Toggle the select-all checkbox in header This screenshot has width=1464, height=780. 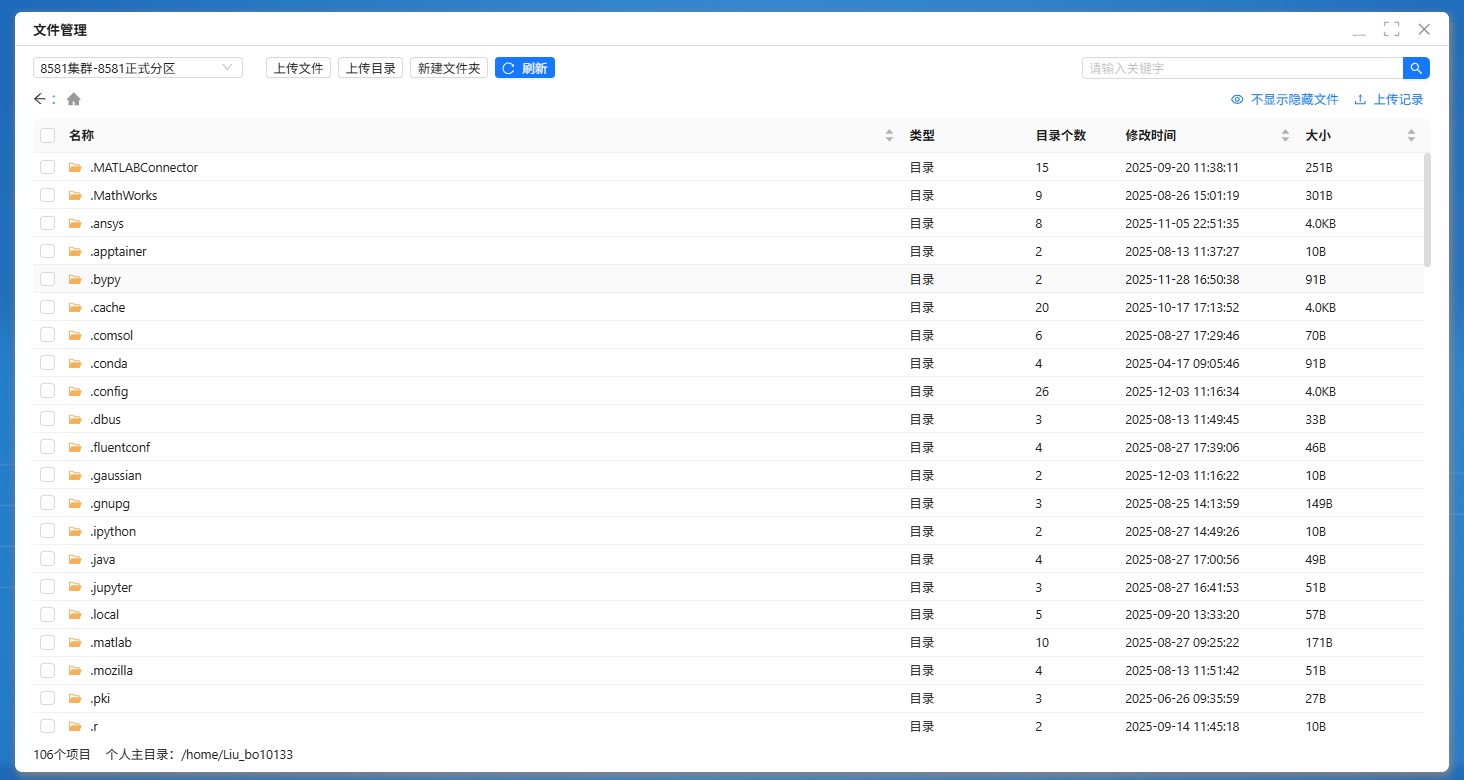pyautogui.click(x=48, y=136)
